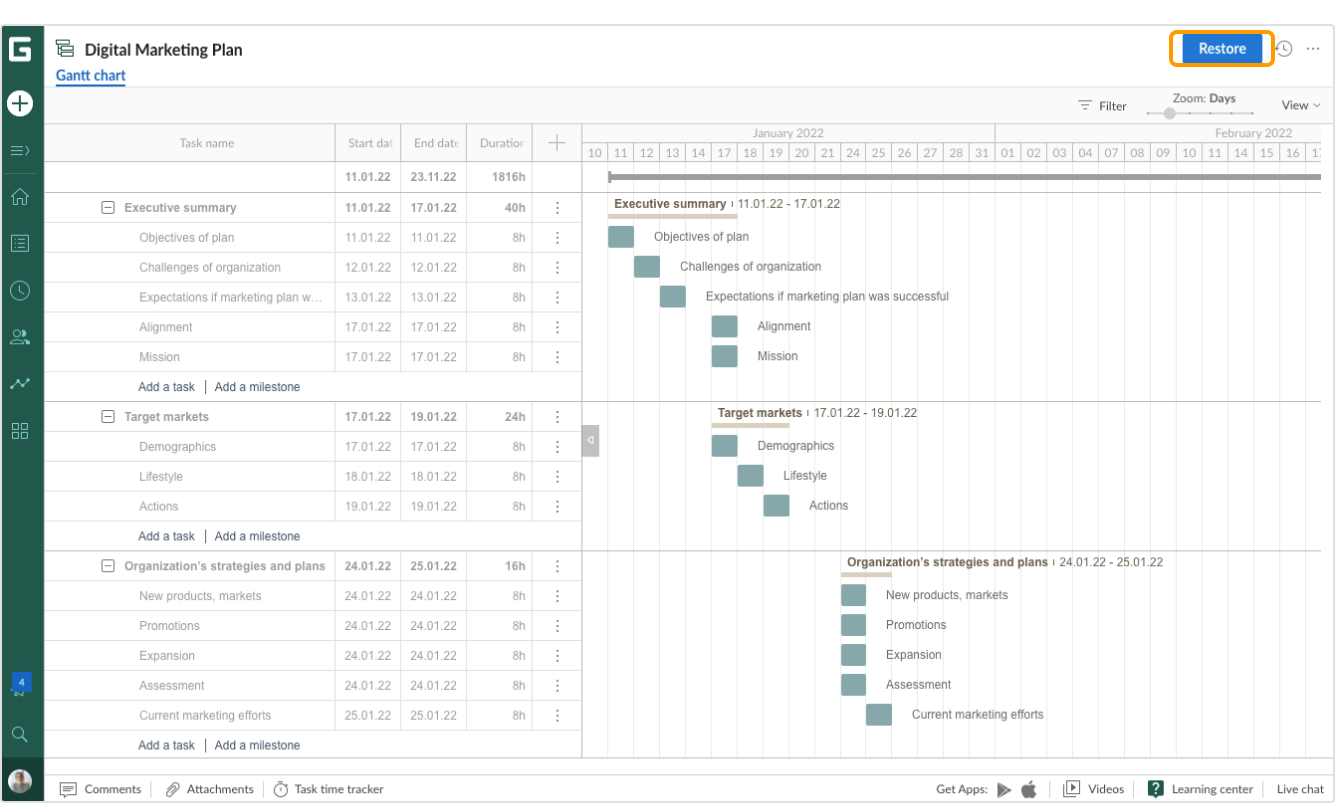
Task: Open the View dropdown
Action: (x=1300, y=105)
